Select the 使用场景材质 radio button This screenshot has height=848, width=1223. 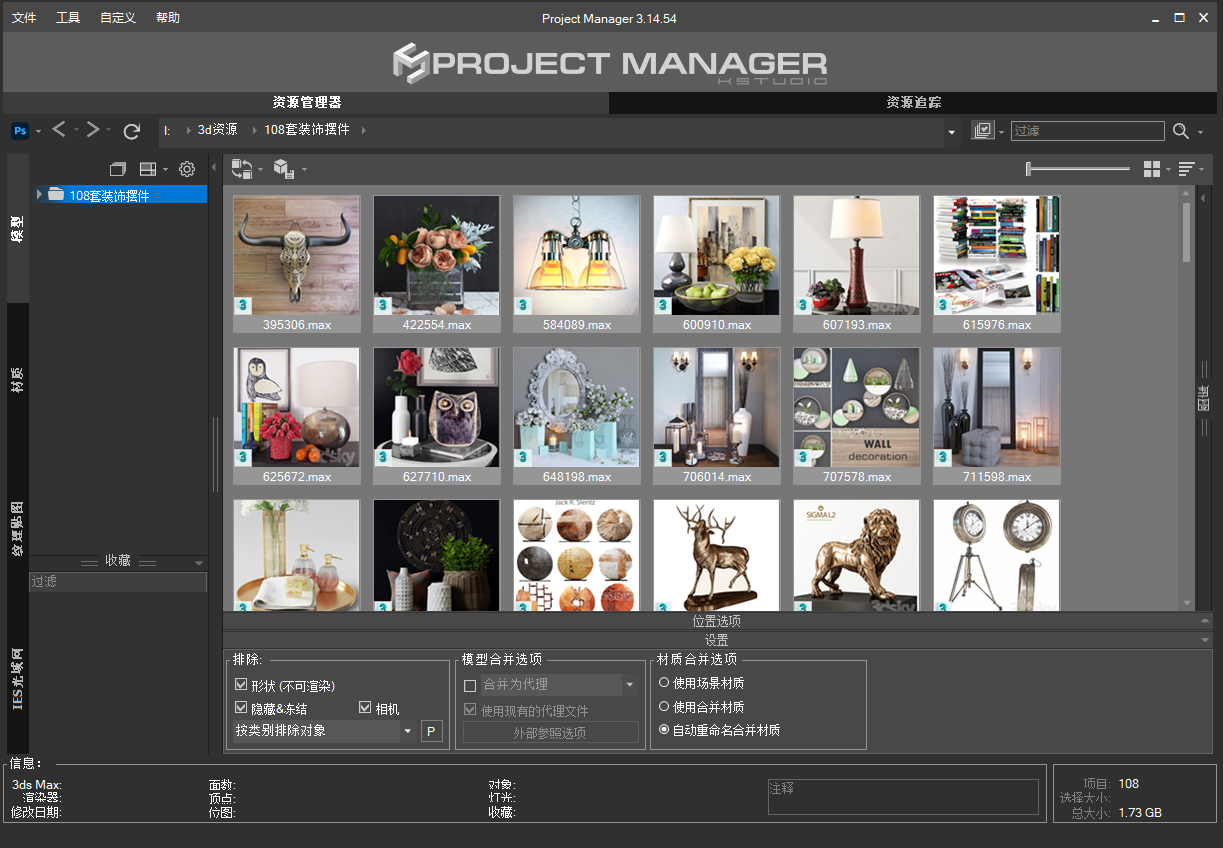[664, 683]
